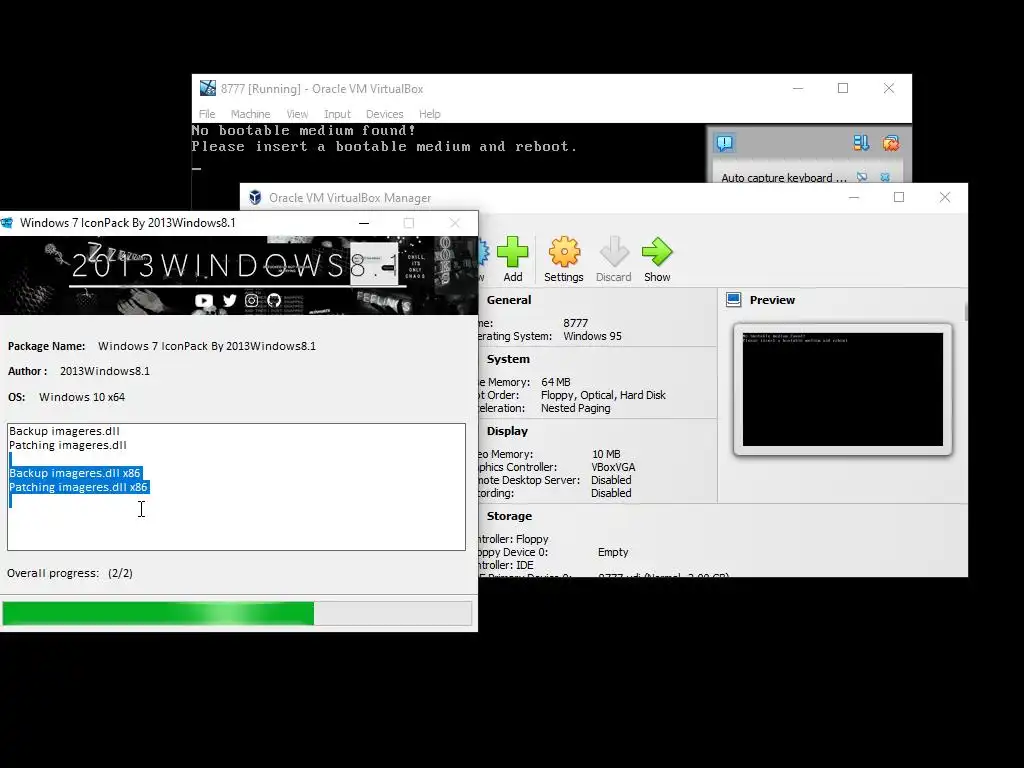Click the details pane vertical scrollbar in Manager
This screenshot has width=1024, height=768.
pos(965,312)
